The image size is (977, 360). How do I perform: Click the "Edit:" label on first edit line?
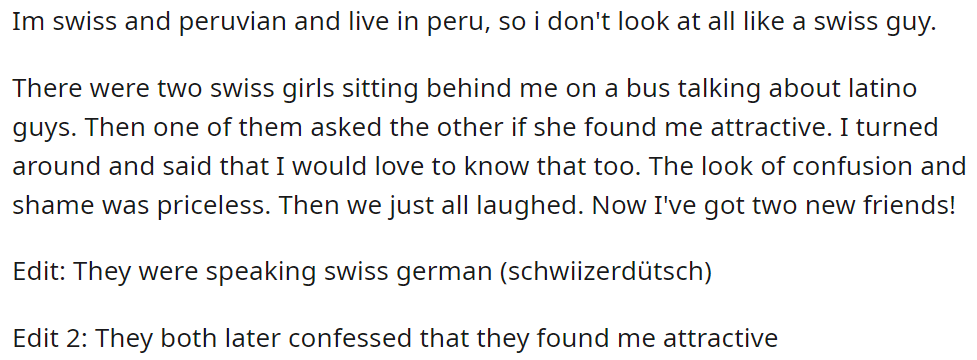click(x=39, y=272)
